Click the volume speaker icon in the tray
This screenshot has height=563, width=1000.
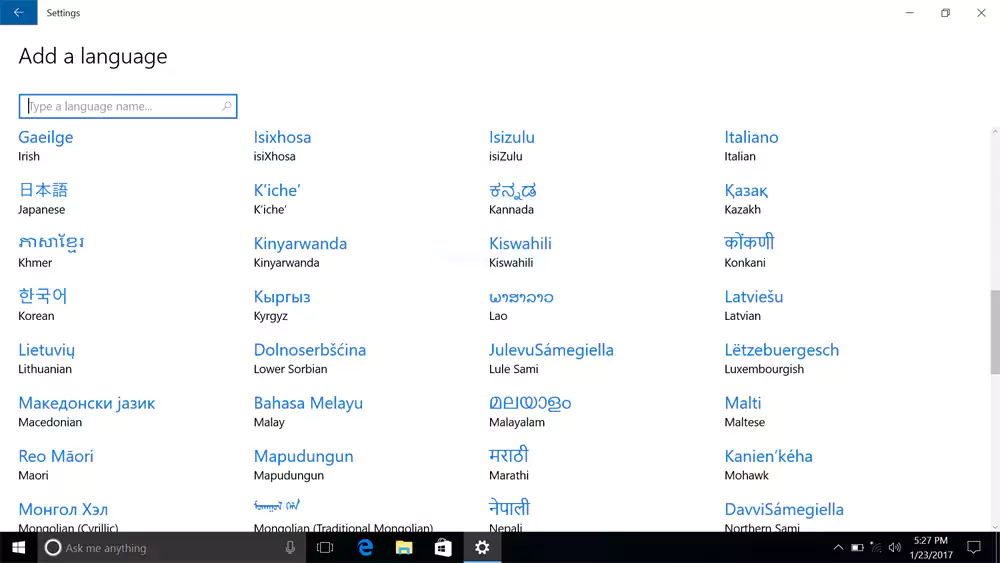coord(894,548)
